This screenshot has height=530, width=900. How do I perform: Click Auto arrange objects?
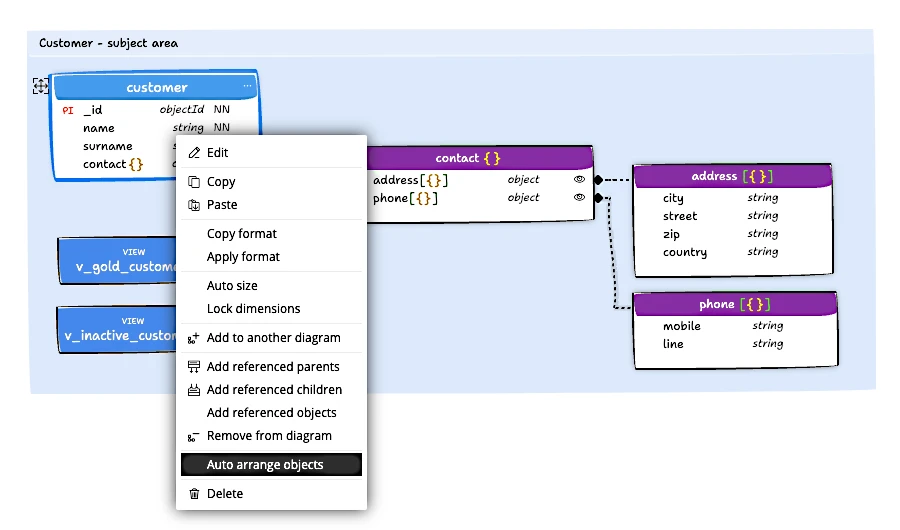click(x=271, y=465)
